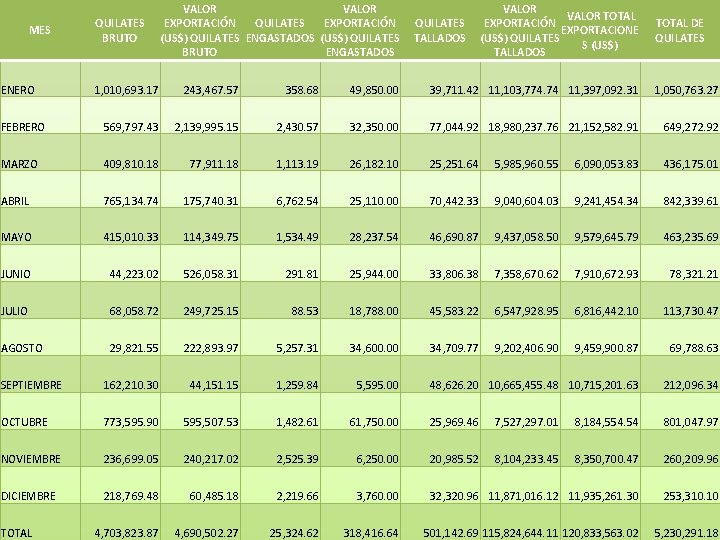This screenshot has height=540, width=720.
Task: Select the JUNIO row label
Action: pyautogui.click(x=16, y=274)
